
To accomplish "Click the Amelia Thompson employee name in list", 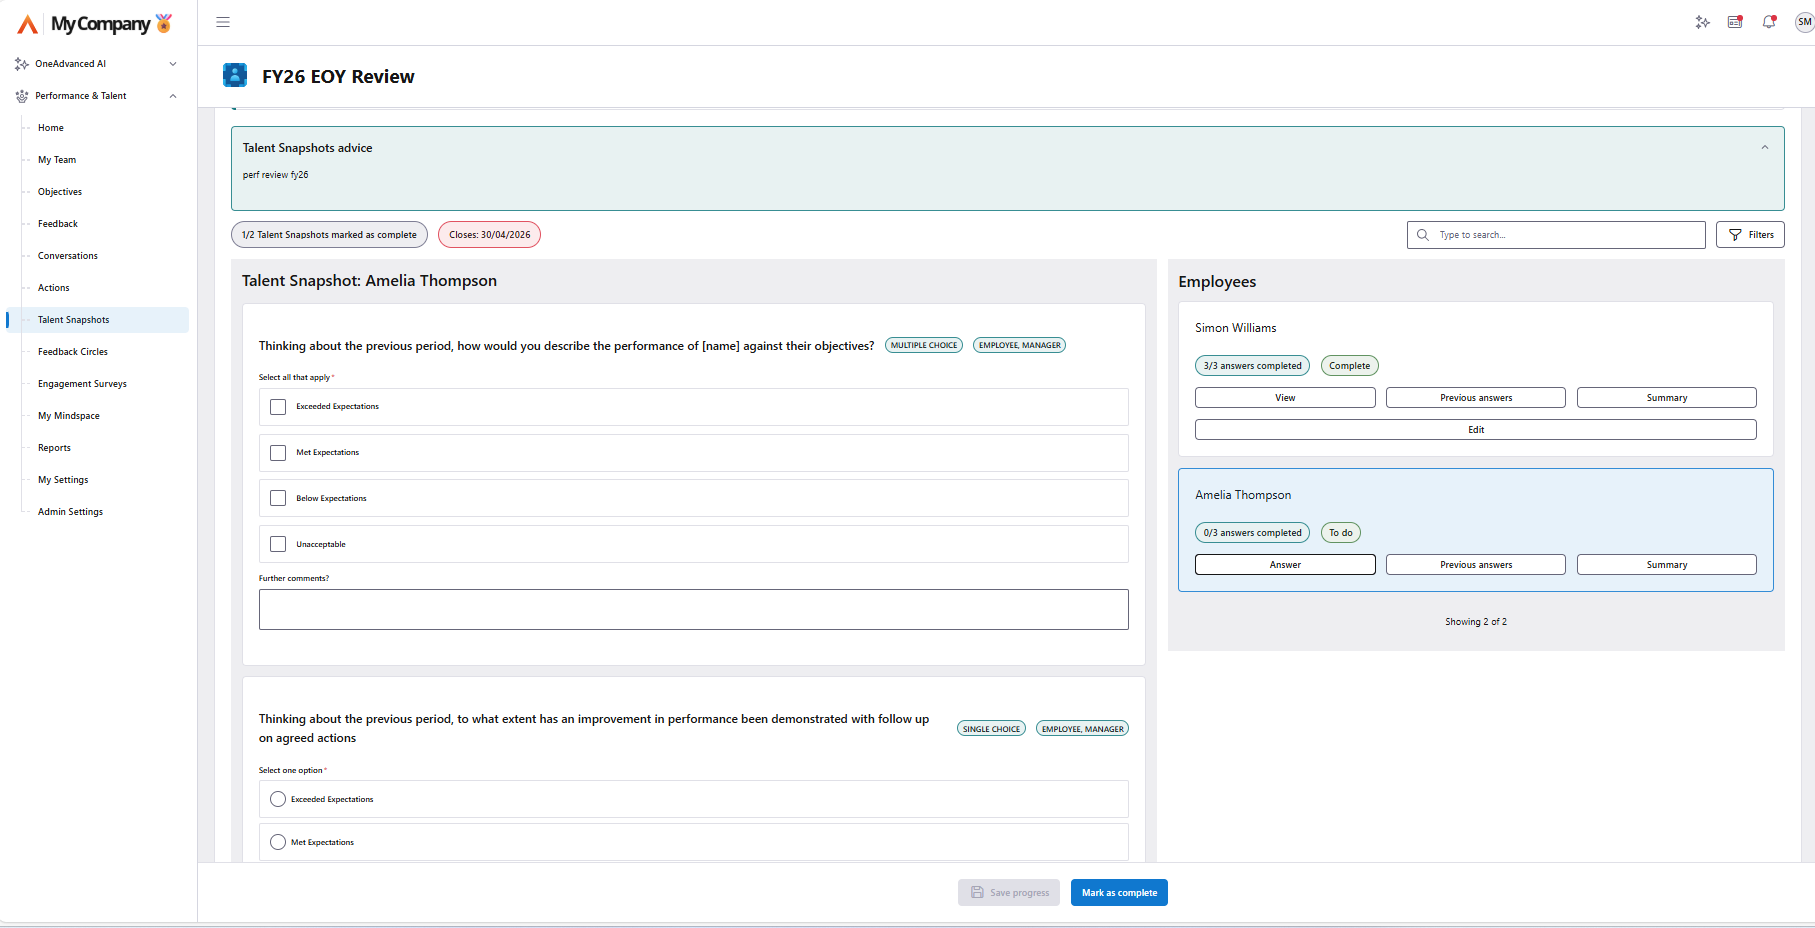I will point(1243,495).
